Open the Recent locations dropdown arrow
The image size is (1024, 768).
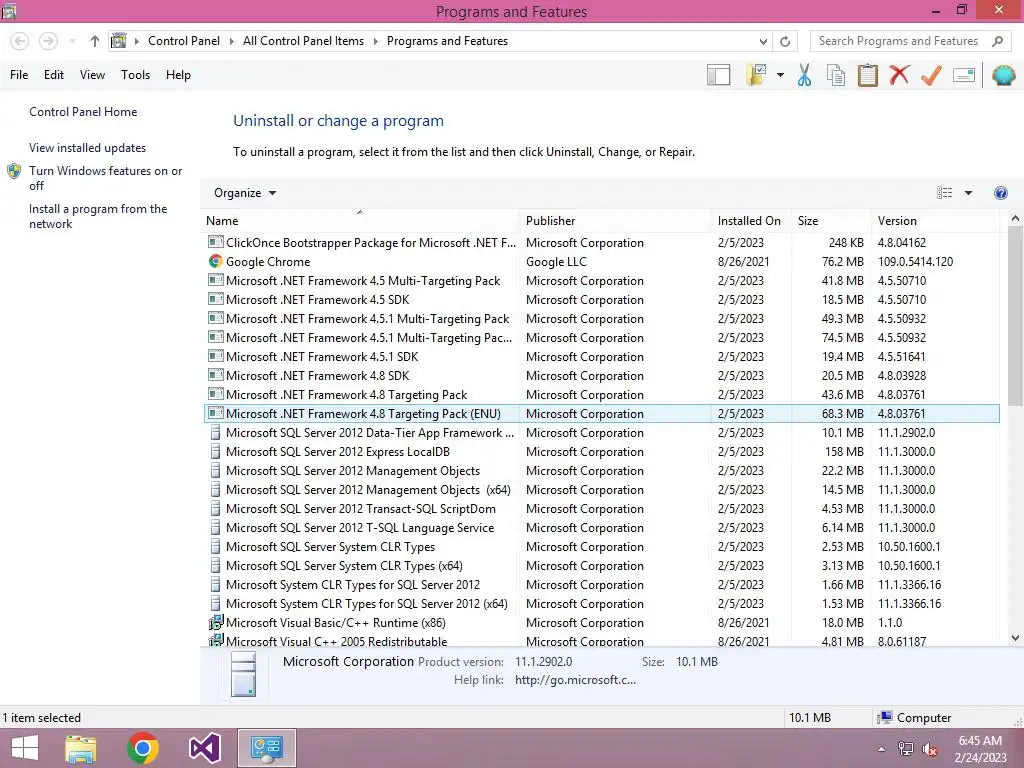[72, 41]
